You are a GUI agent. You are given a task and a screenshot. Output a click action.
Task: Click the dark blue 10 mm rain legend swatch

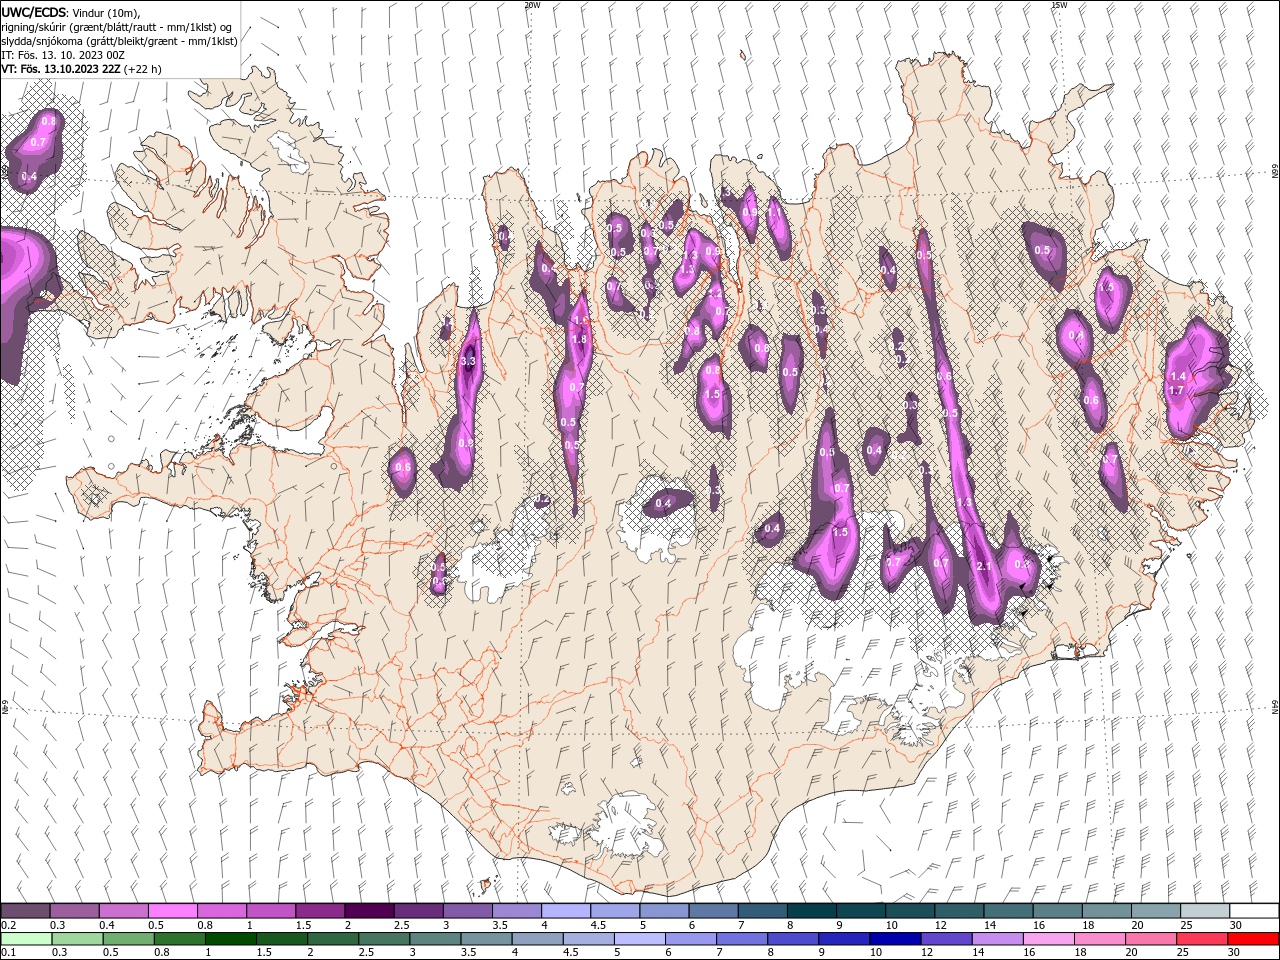click(x=893, y=939)
